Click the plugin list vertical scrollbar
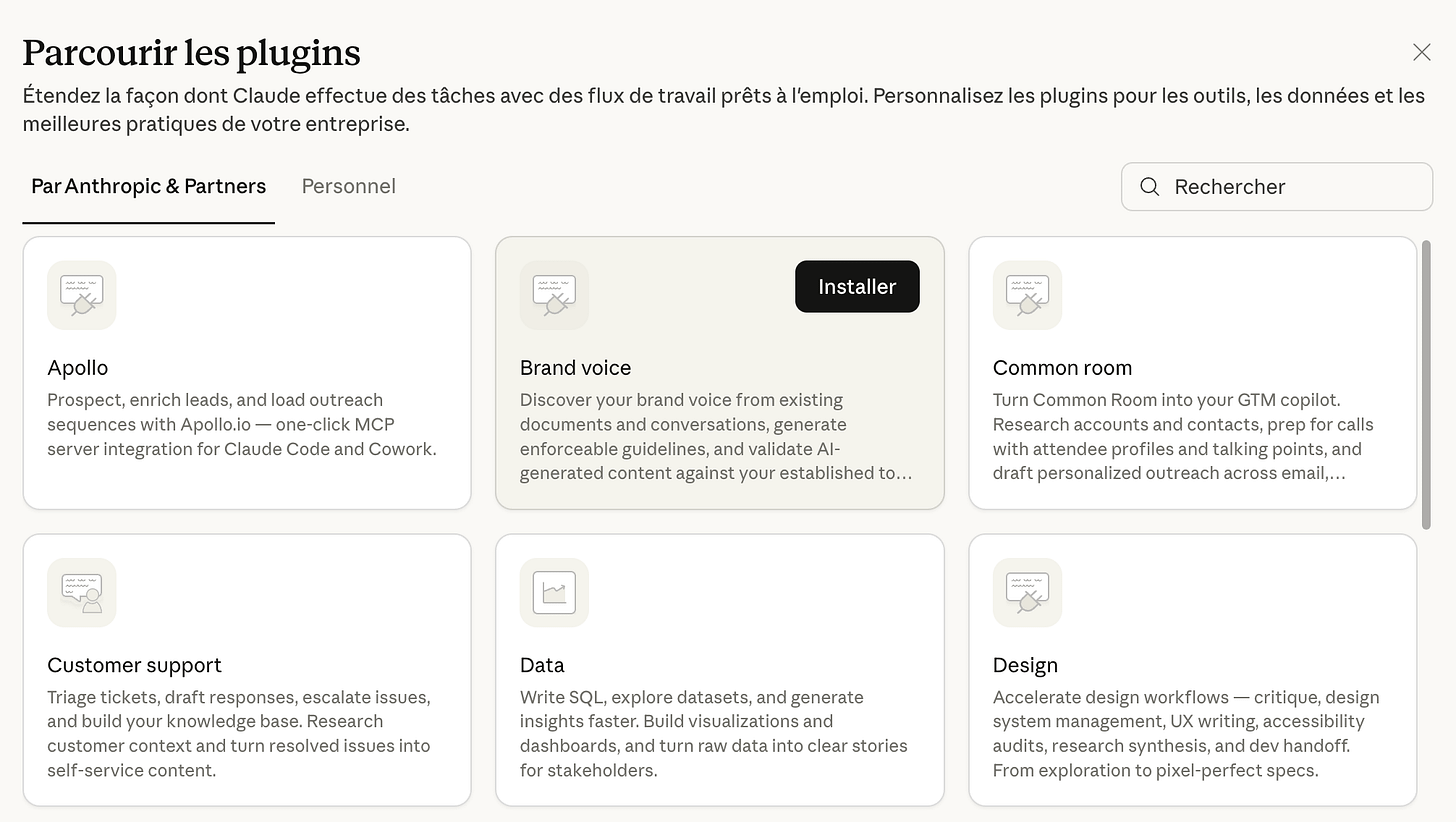The height and width of the screenshot is (822, 1456). [x=1426, y=385]
